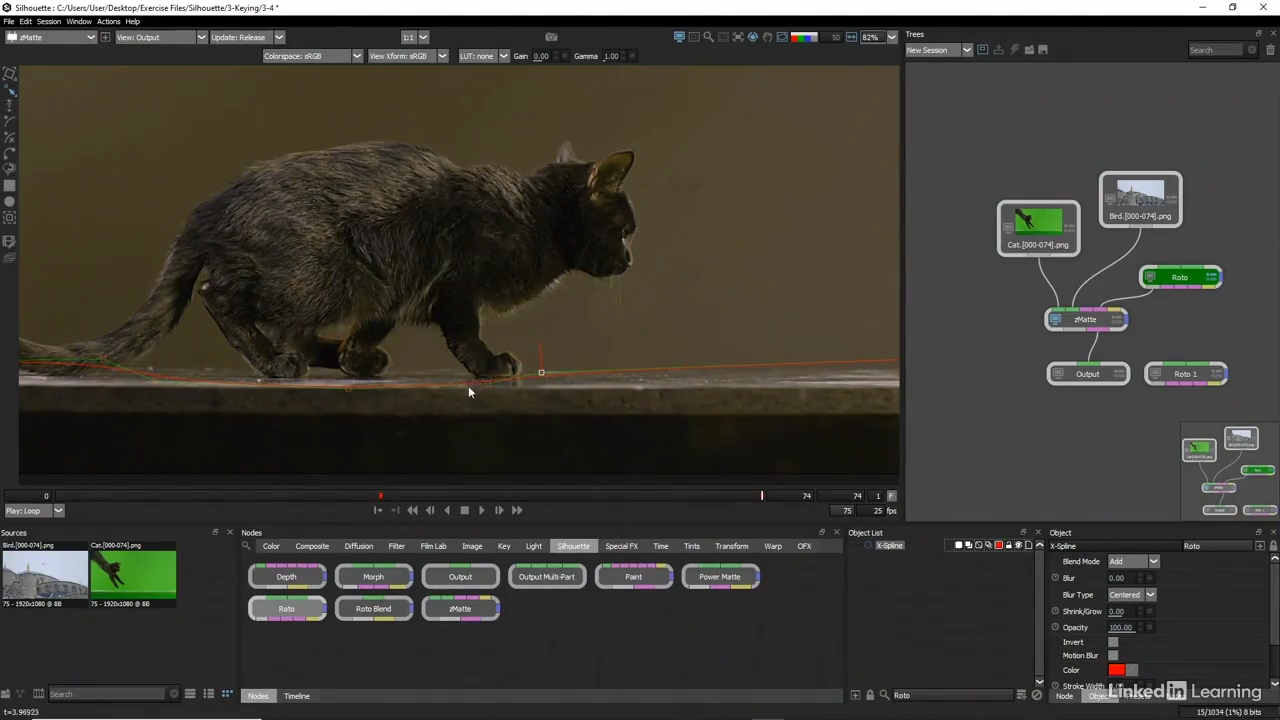Switch to the Composite node tab
1280x720 pixels.
(x=312, y=546)
